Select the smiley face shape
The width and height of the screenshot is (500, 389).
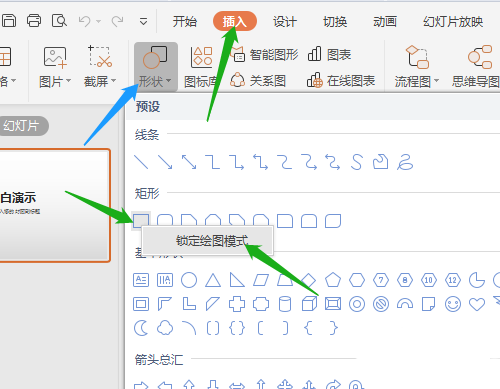453,304
